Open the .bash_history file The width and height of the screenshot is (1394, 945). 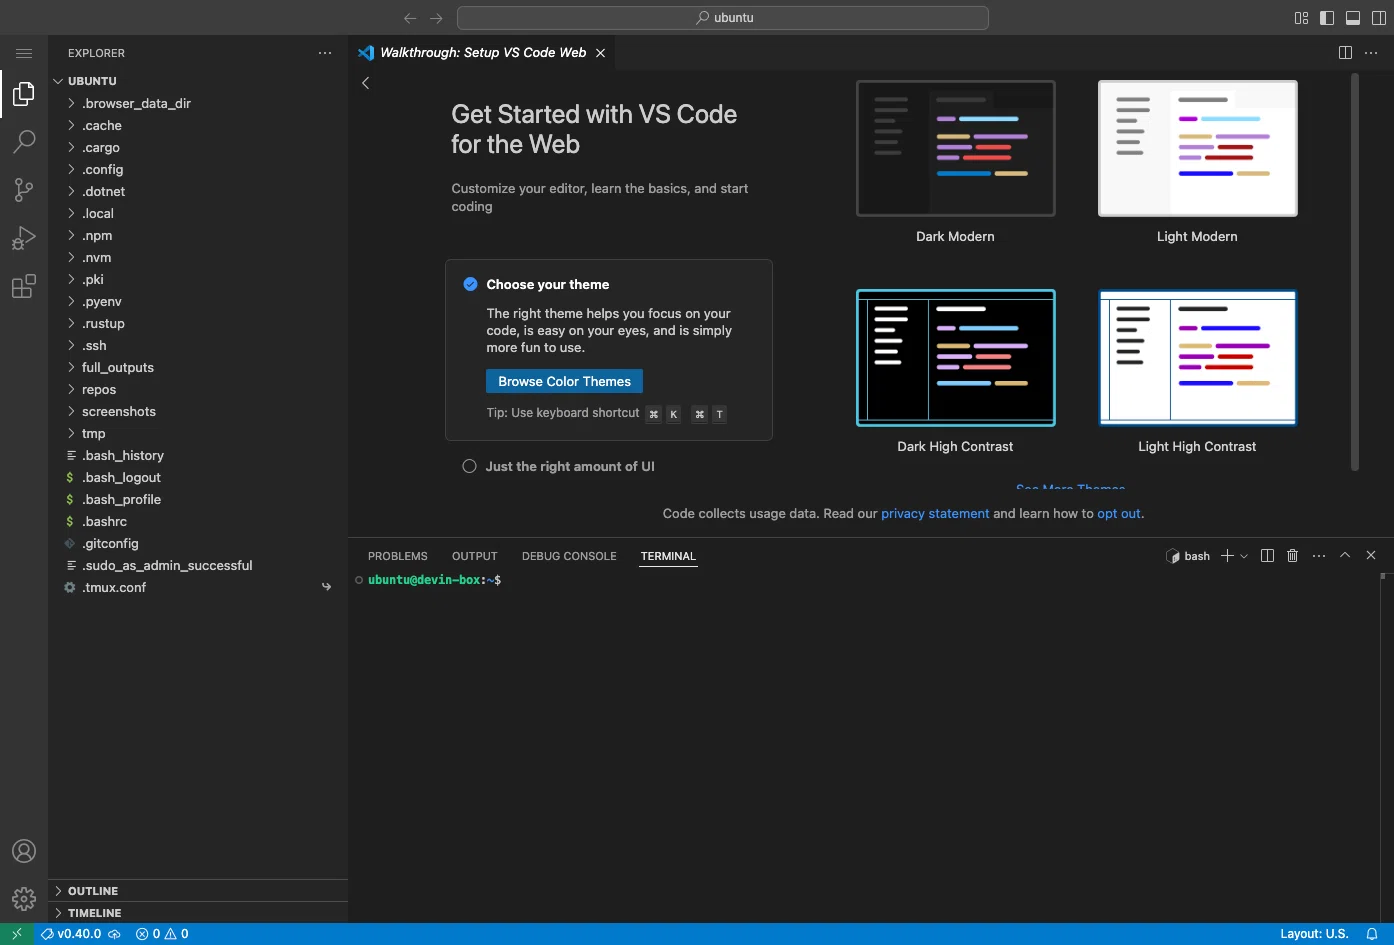[198, 455]
